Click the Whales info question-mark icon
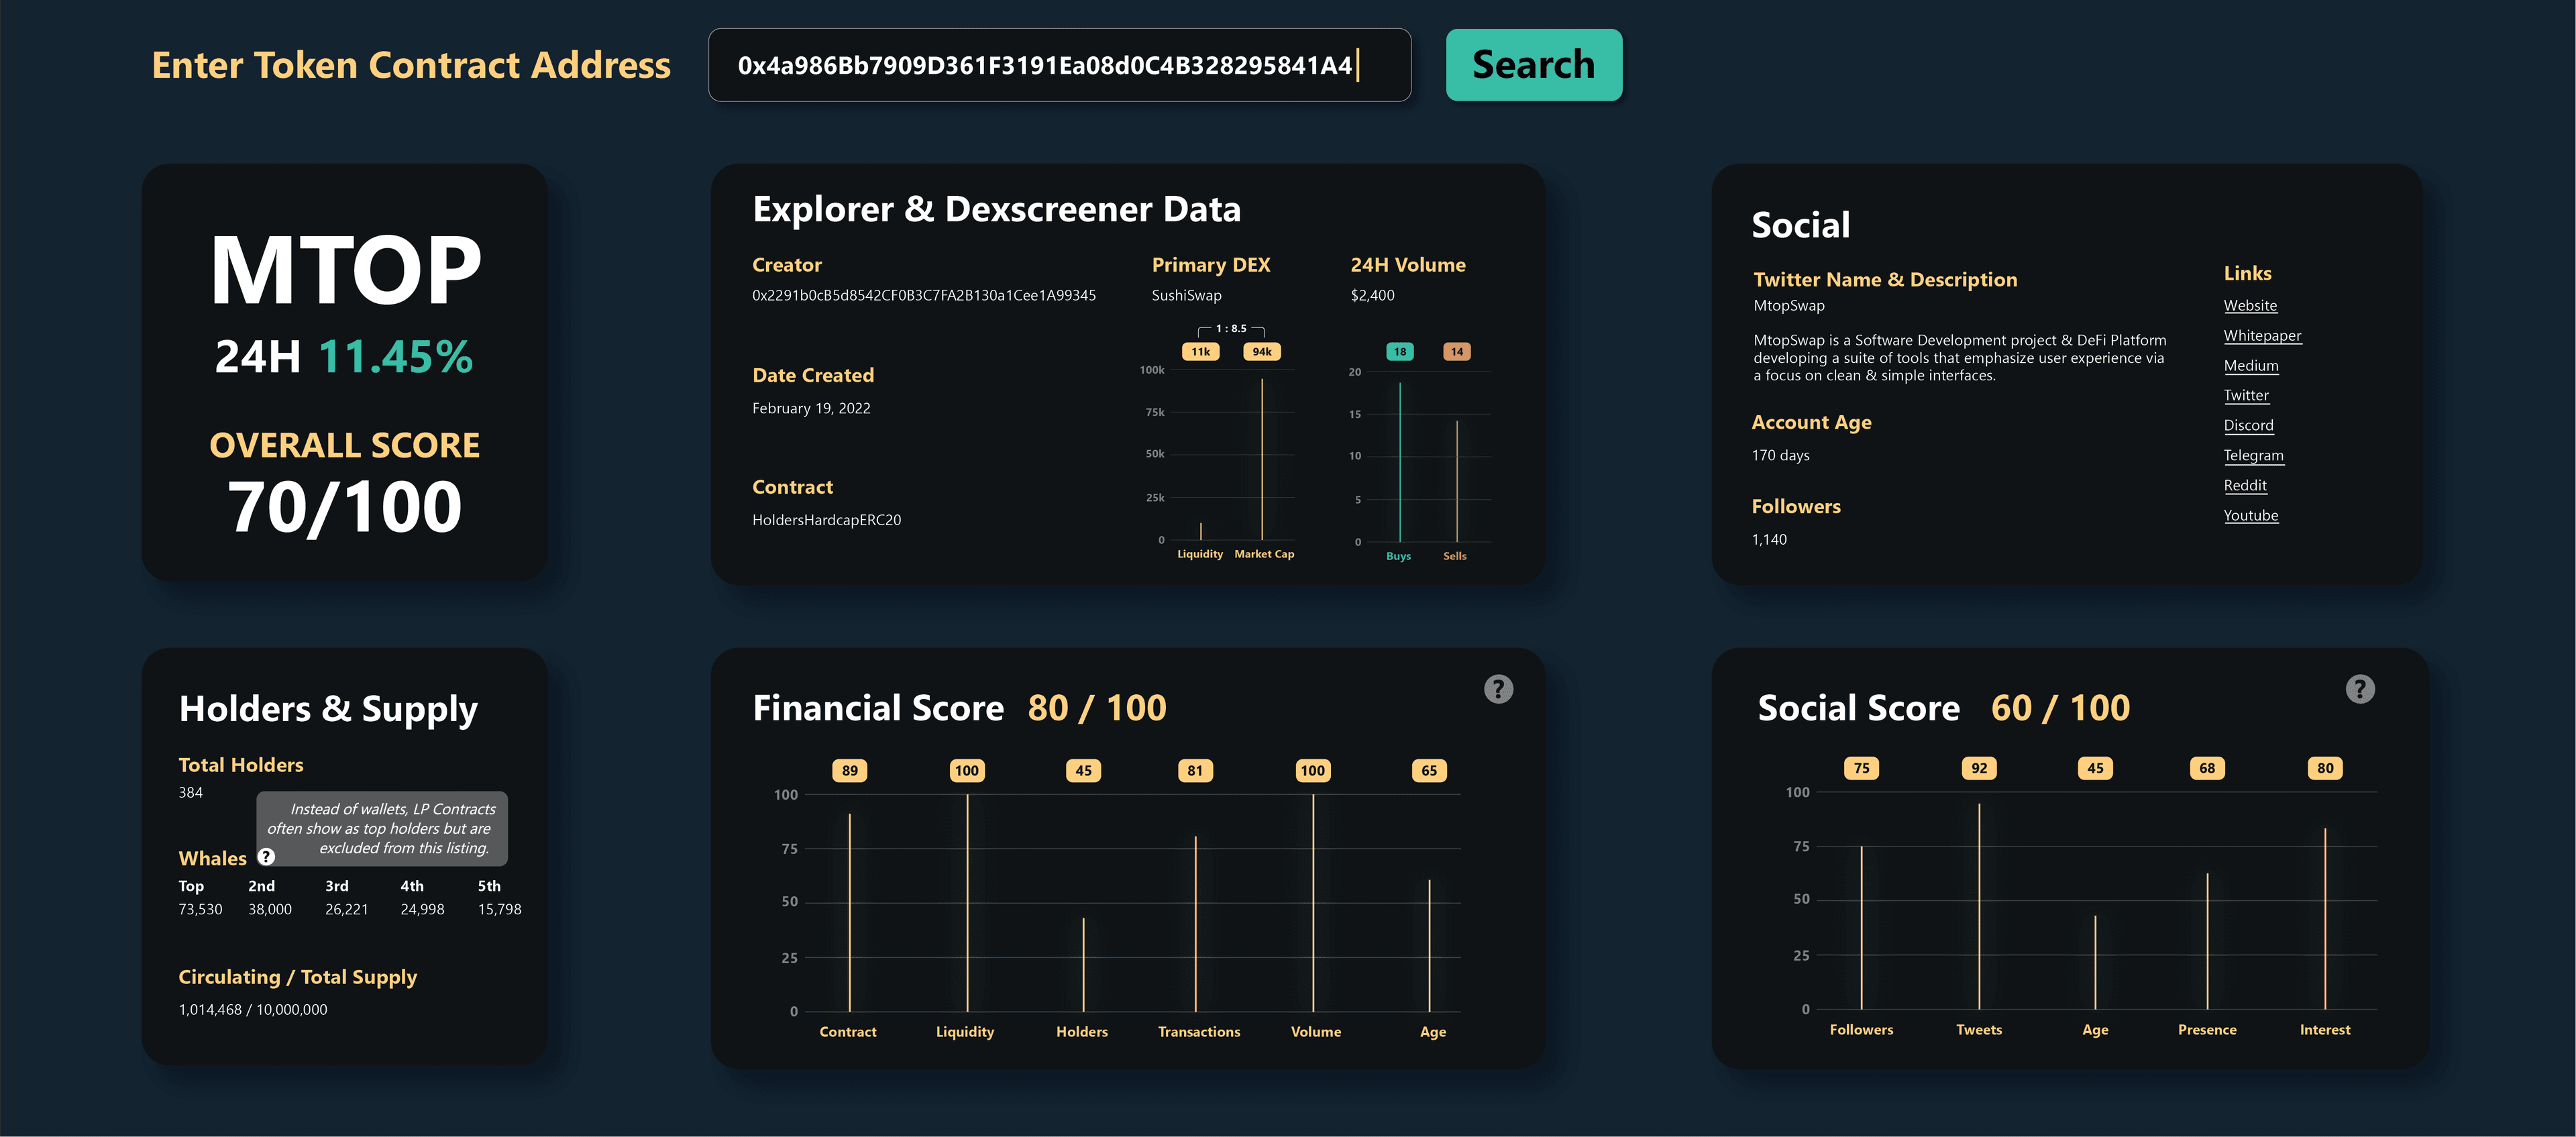The width and height of the screenshot is (2576, 1137). point(265,857)
